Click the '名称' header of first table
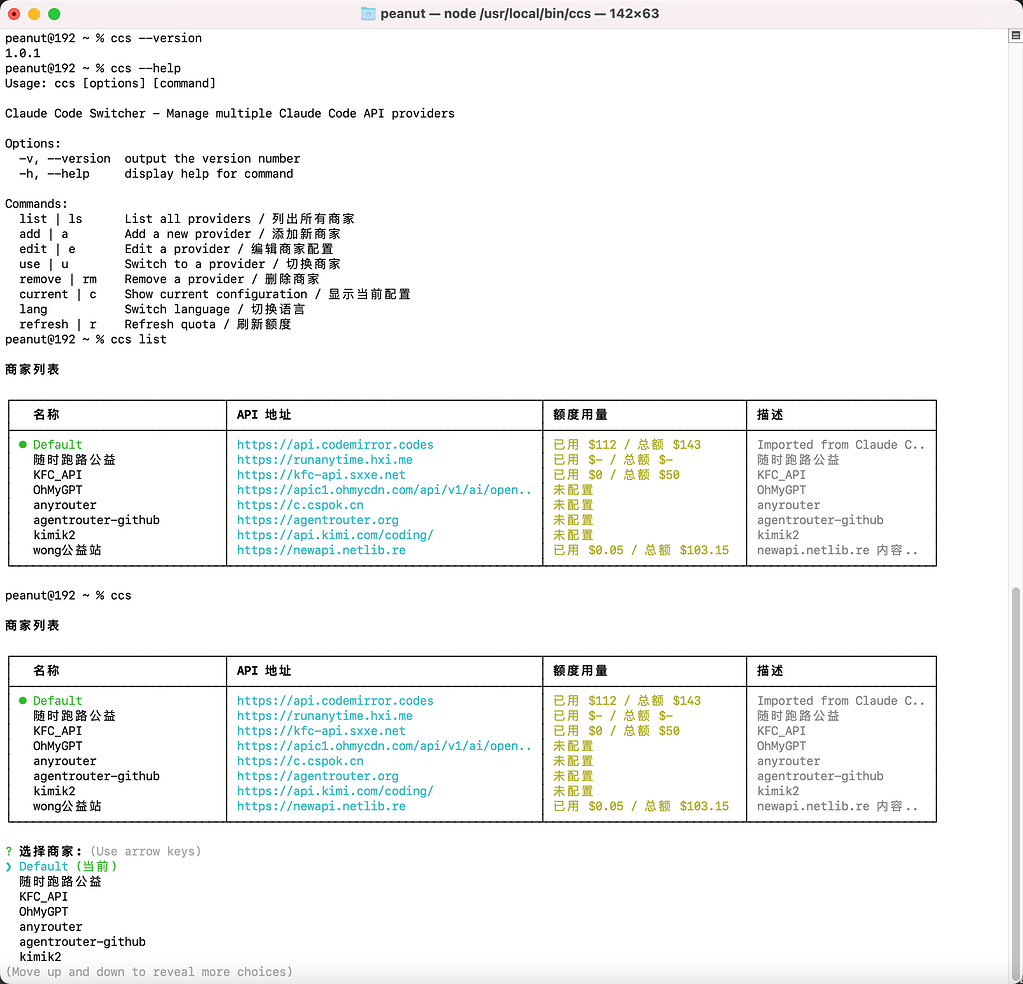This screenshot has width=1023, height=984. tap(46, 414)
